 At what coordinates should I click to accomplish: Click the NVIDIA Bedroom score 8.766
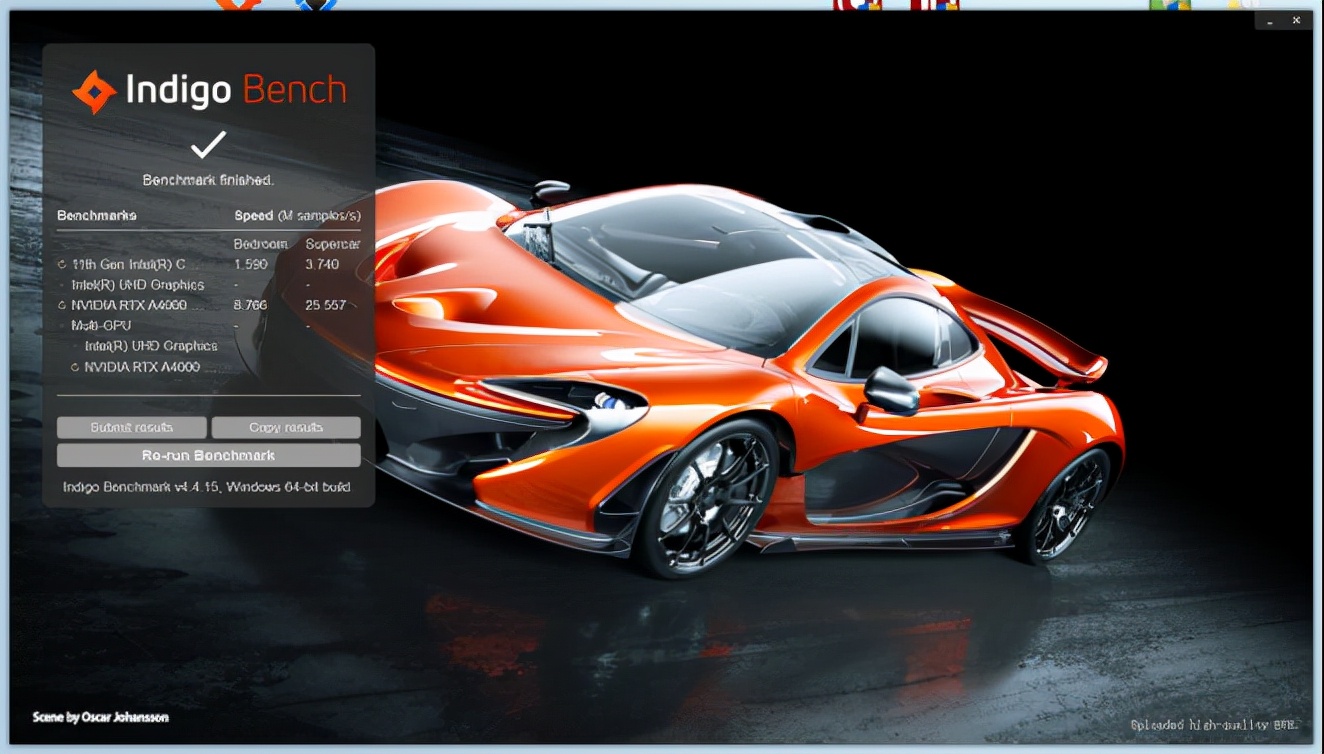pyautogui.click(x=250, y=305)
